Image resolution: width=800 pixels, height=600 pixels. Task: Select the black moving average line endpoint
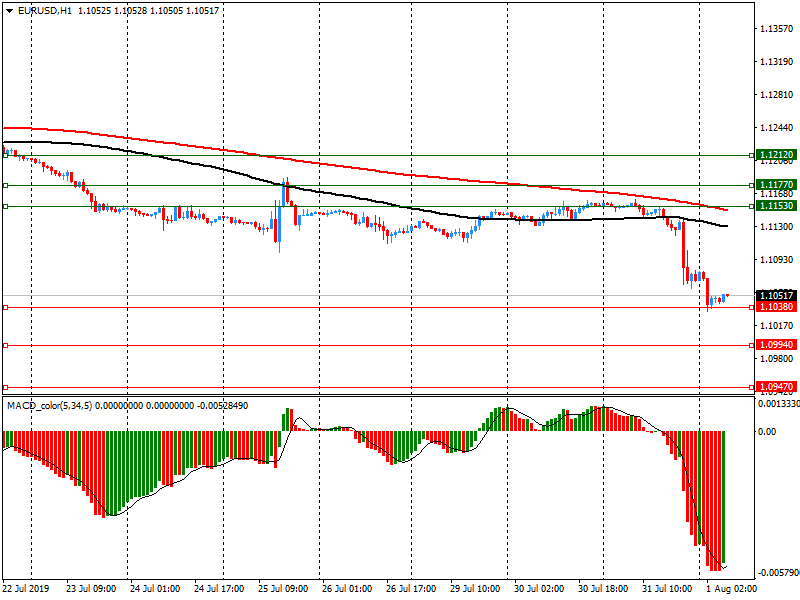(727, 226)
